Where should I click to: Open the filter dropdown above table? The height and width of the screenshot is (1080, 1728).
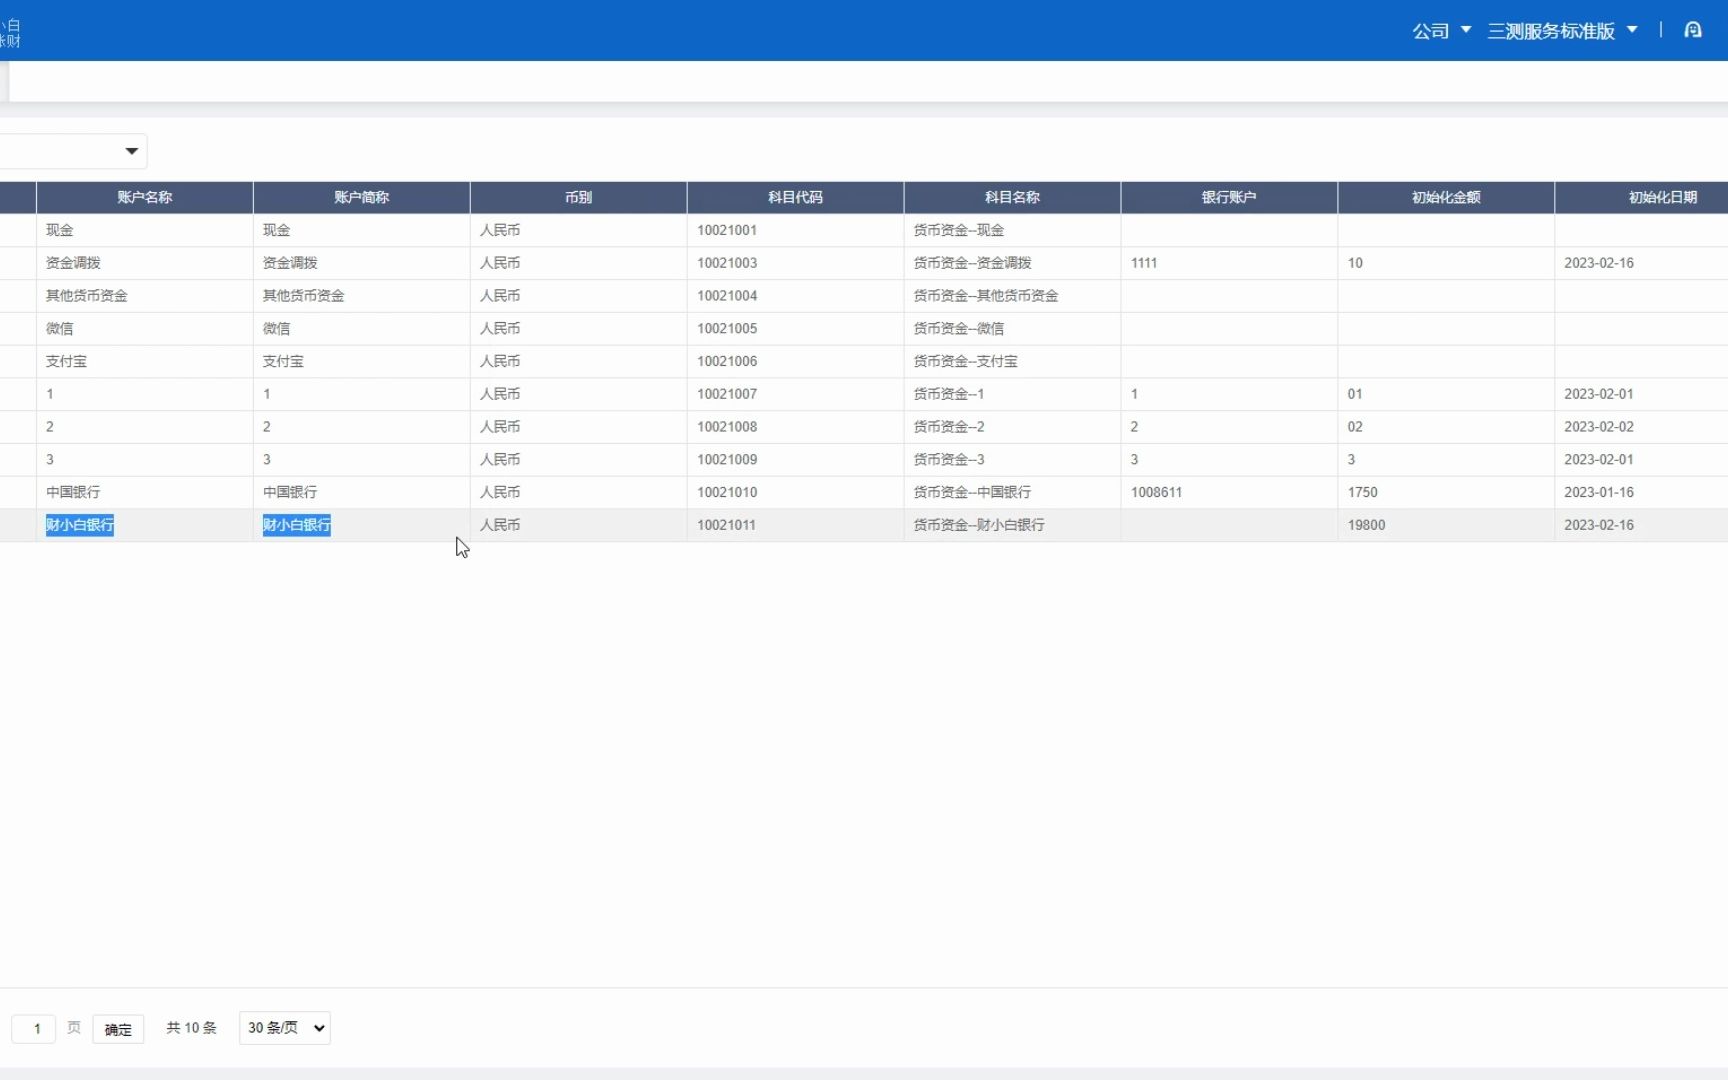click(x=73, y=151)
